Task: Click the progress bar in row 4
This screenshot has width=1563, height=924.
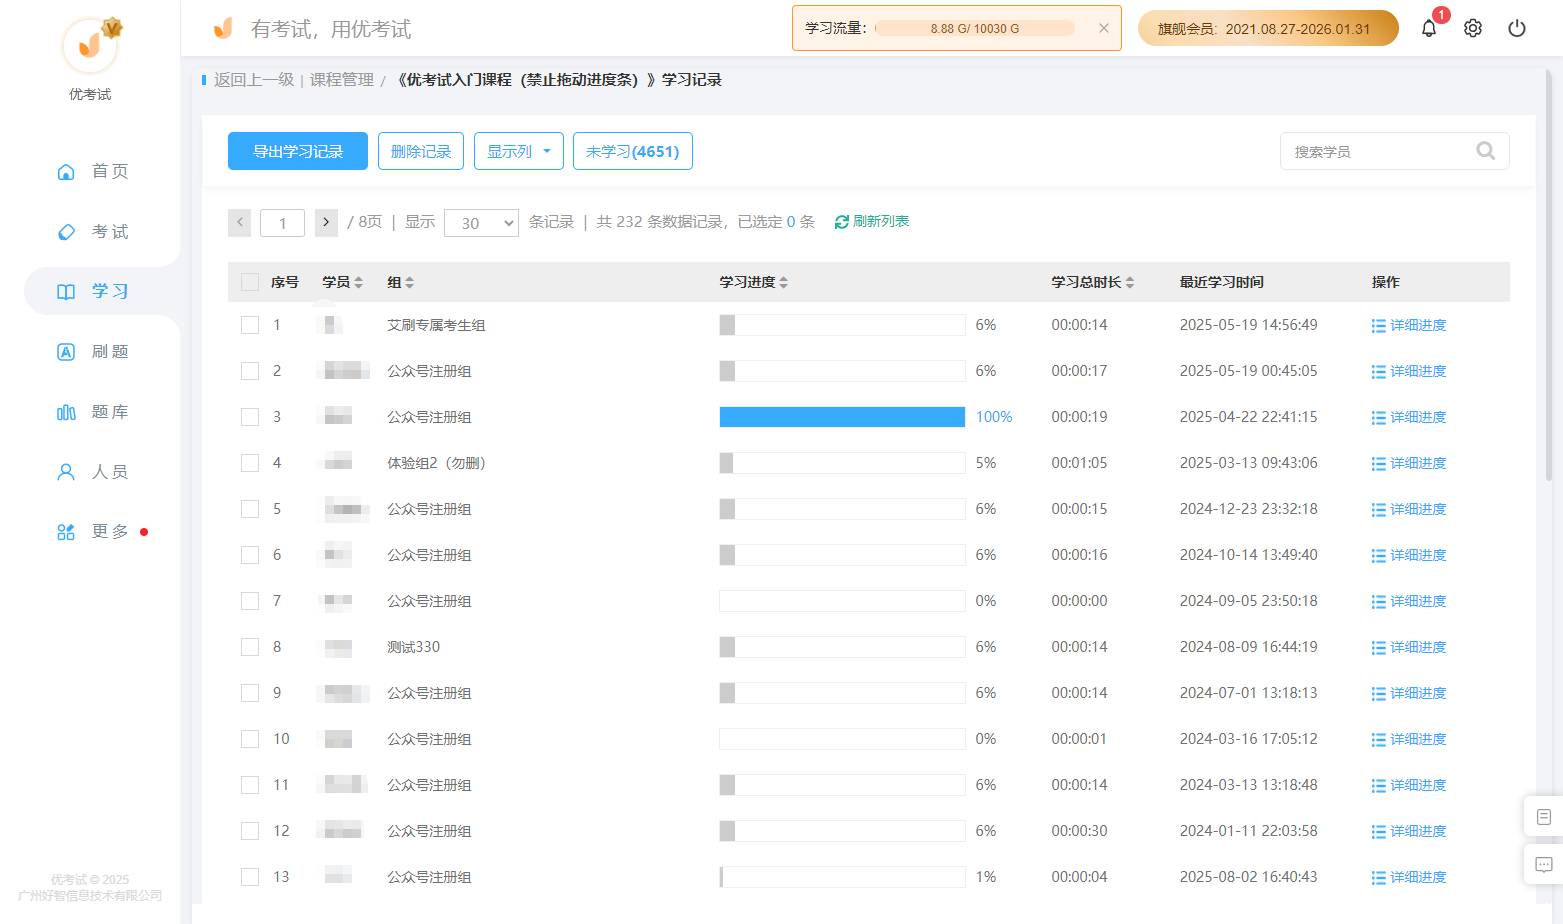Action: (842, 463)
